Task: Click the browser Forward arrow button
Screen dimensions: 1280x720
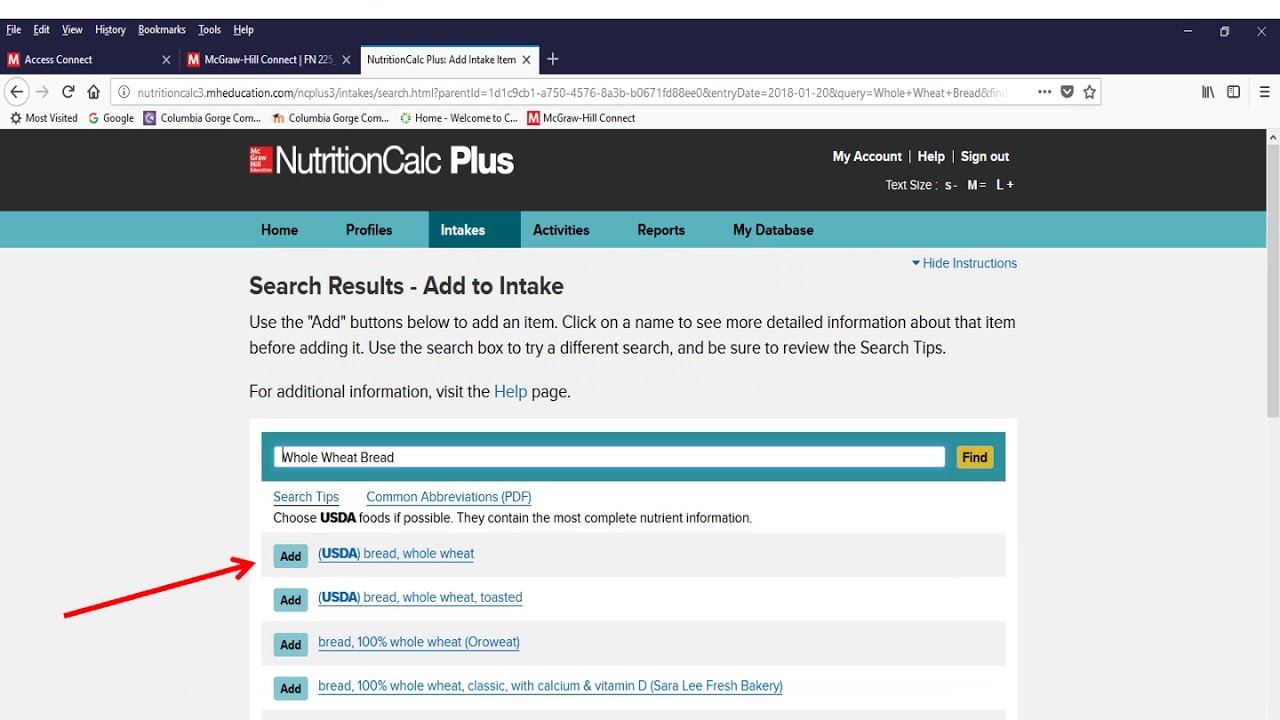Action: pyautogui.click(x=42, y=92)
